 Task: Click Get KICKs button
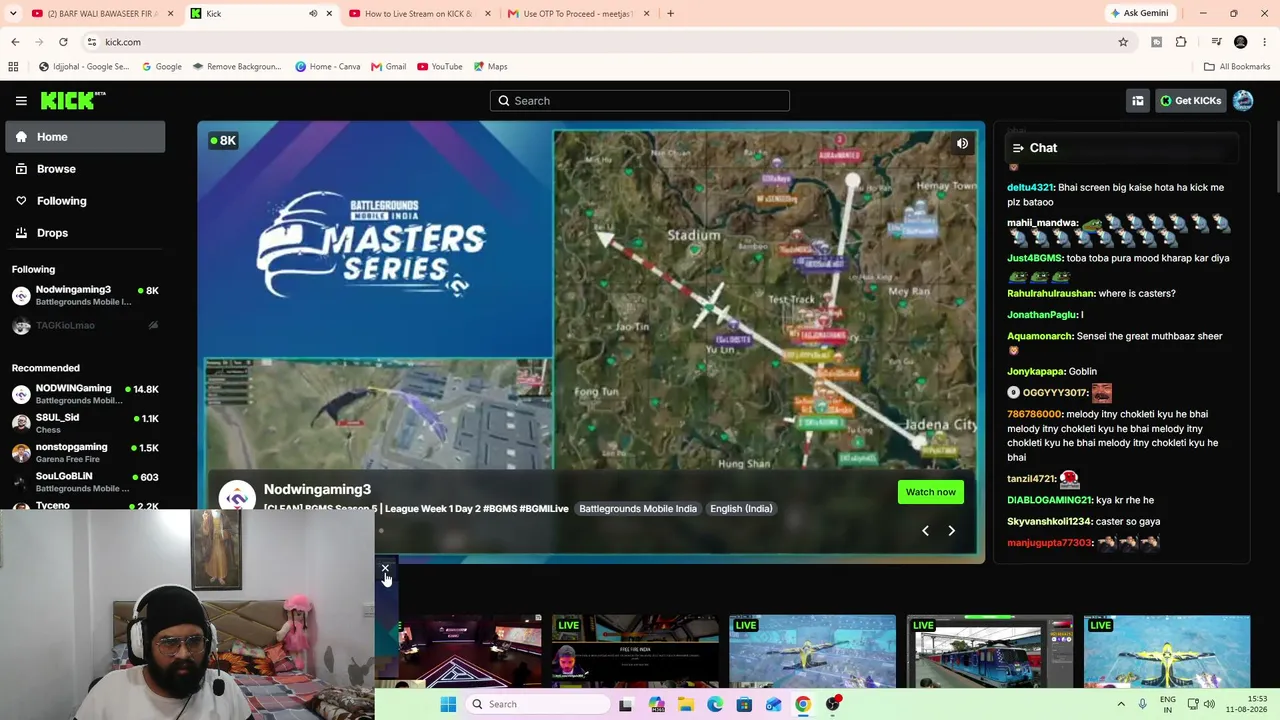[1190, 101]
